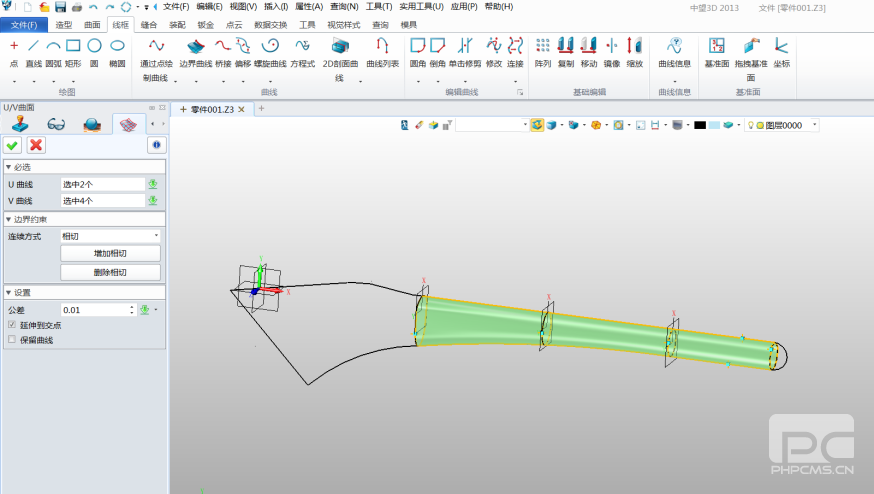Switch to the 曲面 ribbon tab
Viewport: 874px width, 494px height.
pyautogui.click(x=92, y=24)
